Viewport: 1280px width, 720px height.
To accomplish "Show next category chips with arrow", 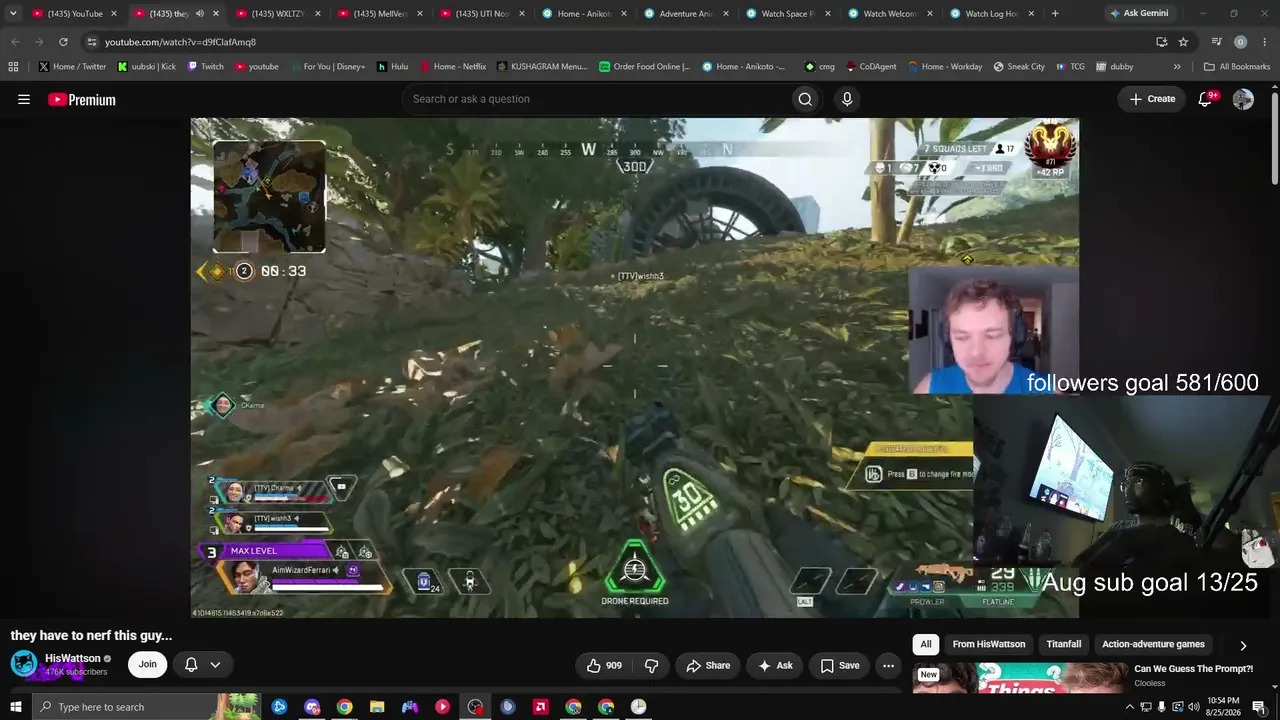I will [1243, 645].
